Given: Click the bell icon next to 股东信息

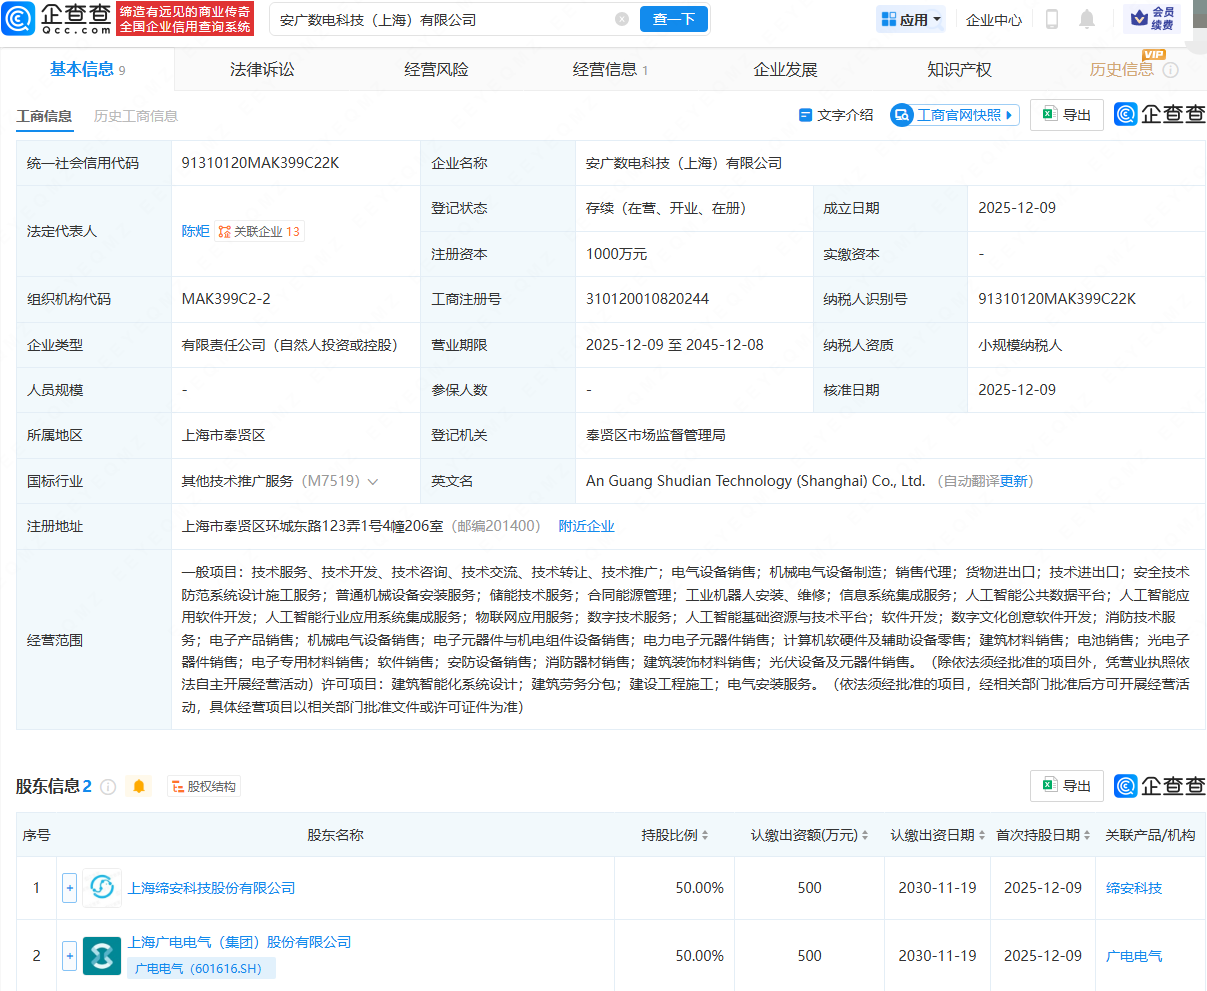Looking at the screenshot, I should point(139,786).
